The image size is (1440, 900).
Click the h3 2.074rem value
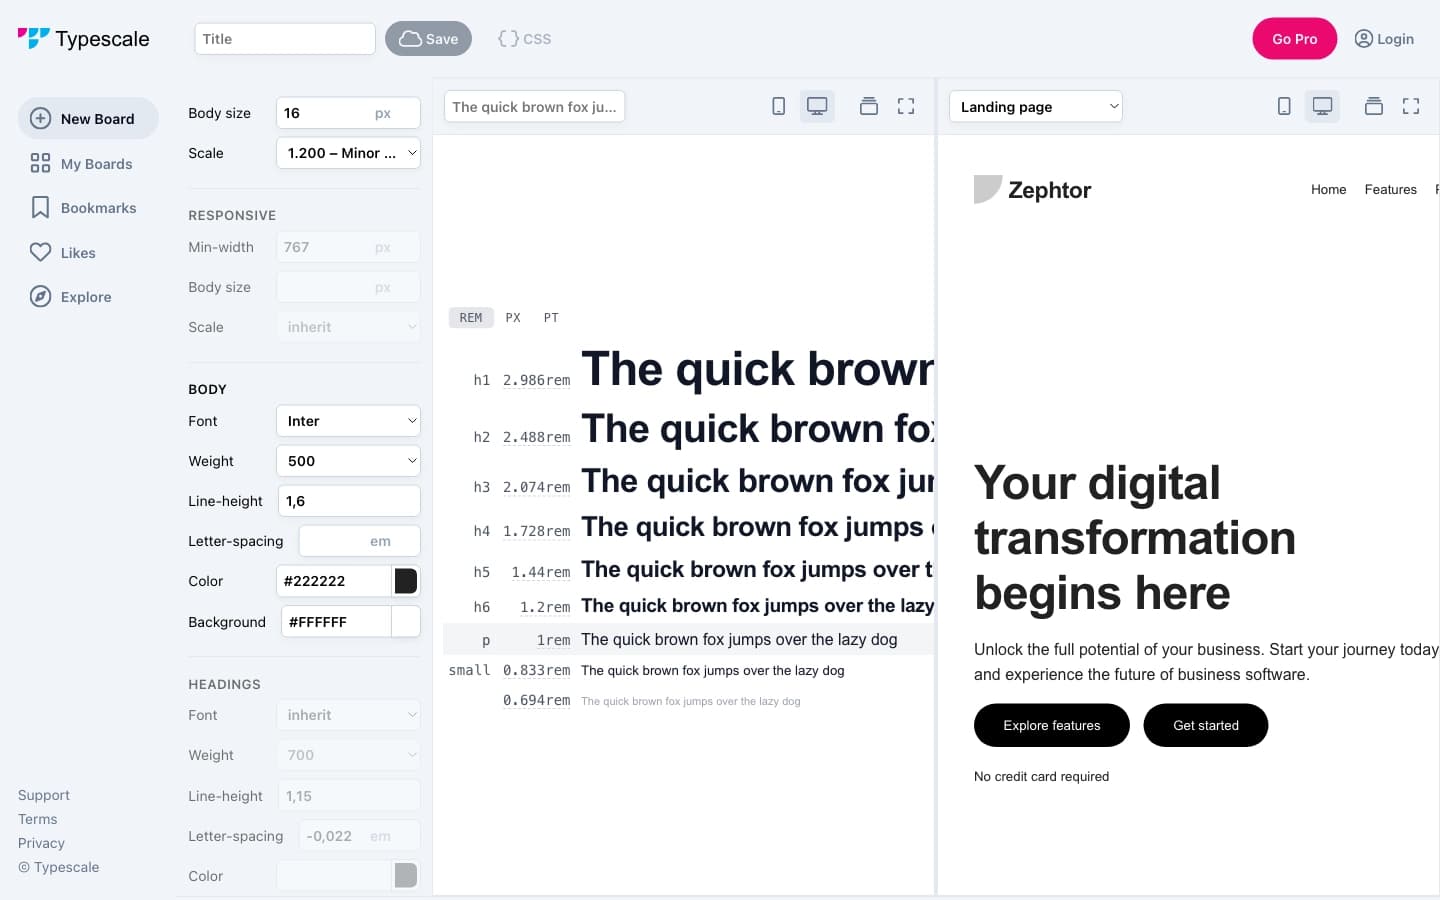(x=536, y=487)
